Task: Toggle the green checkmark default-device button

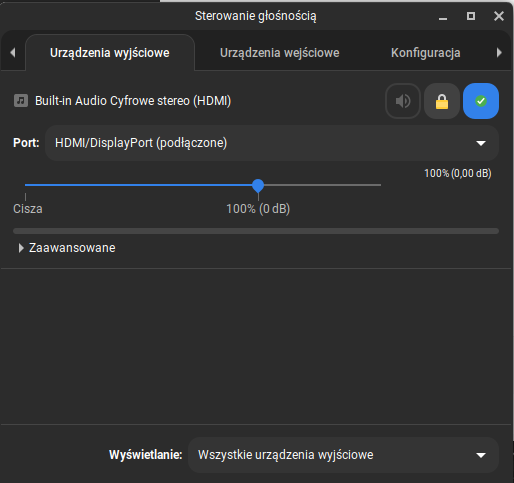Action: (481, 101)
